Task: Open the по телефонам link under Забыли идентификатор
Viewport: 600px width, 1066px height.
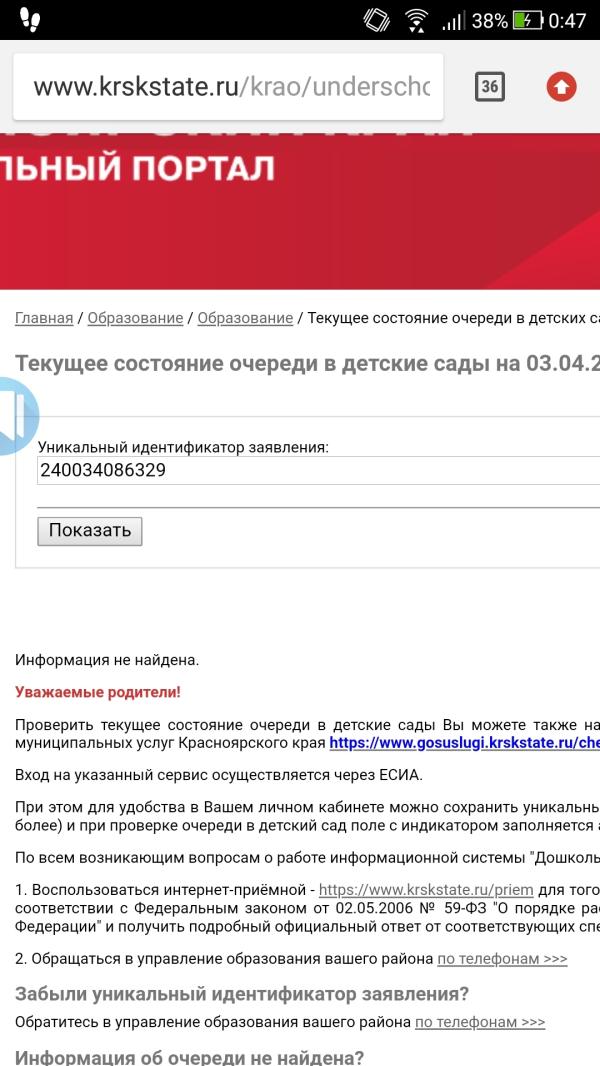Action: (x=480, y=1022)
